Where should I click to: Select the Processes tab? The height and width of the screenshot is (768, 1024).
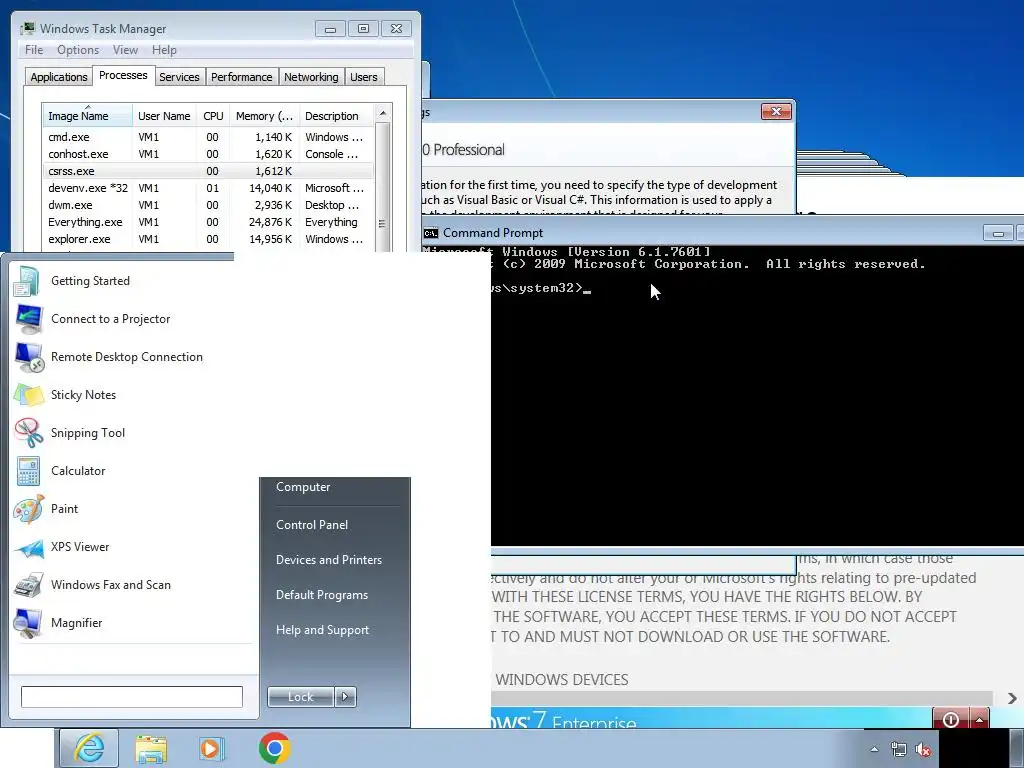click(x=123, y=76)
